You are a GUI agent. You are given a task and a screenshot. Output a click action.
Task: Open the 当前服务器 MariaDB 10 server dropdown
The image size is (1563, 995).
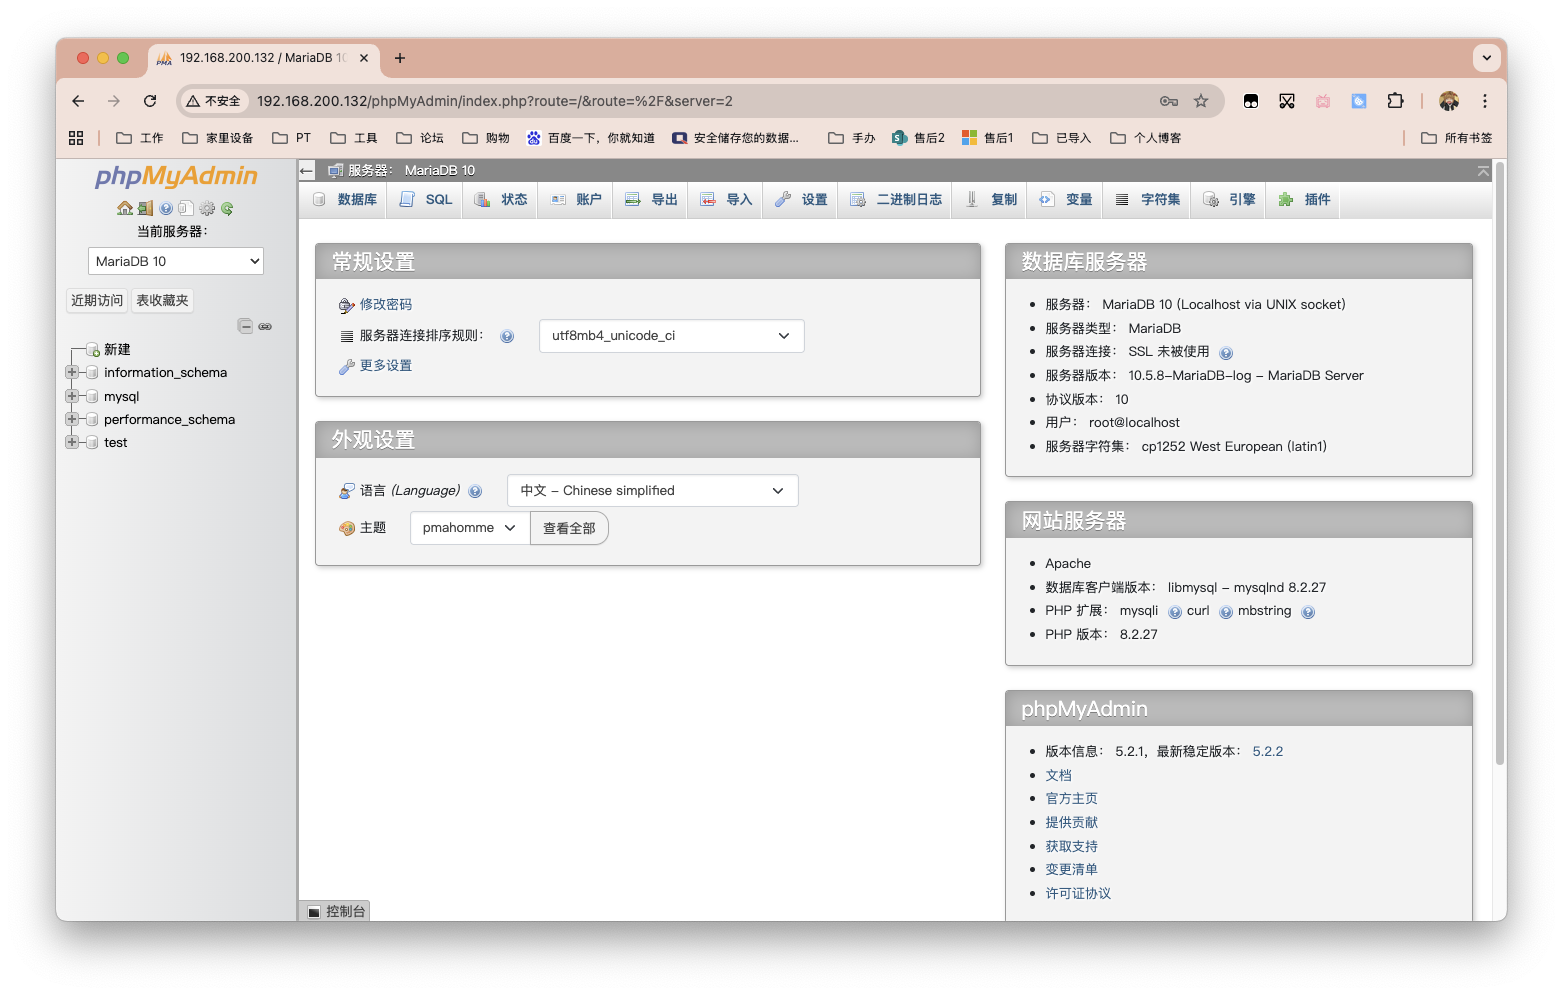coord(175,260)
